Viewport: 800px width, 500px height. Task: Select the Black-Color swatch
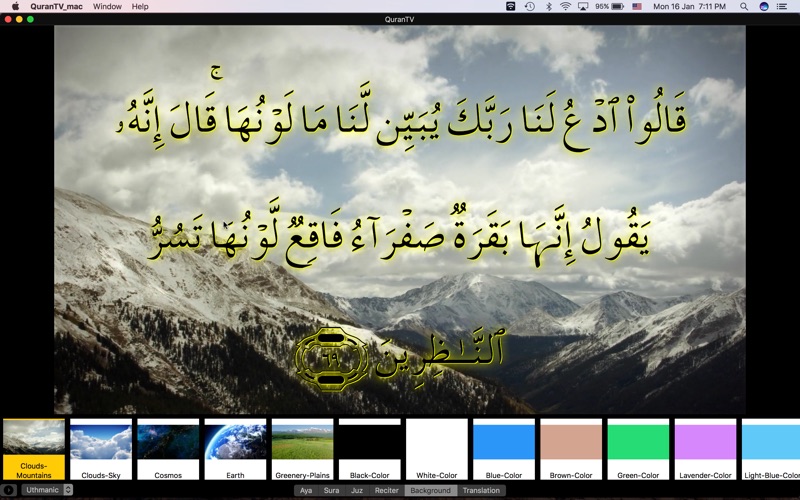click(x=369, y=449)
